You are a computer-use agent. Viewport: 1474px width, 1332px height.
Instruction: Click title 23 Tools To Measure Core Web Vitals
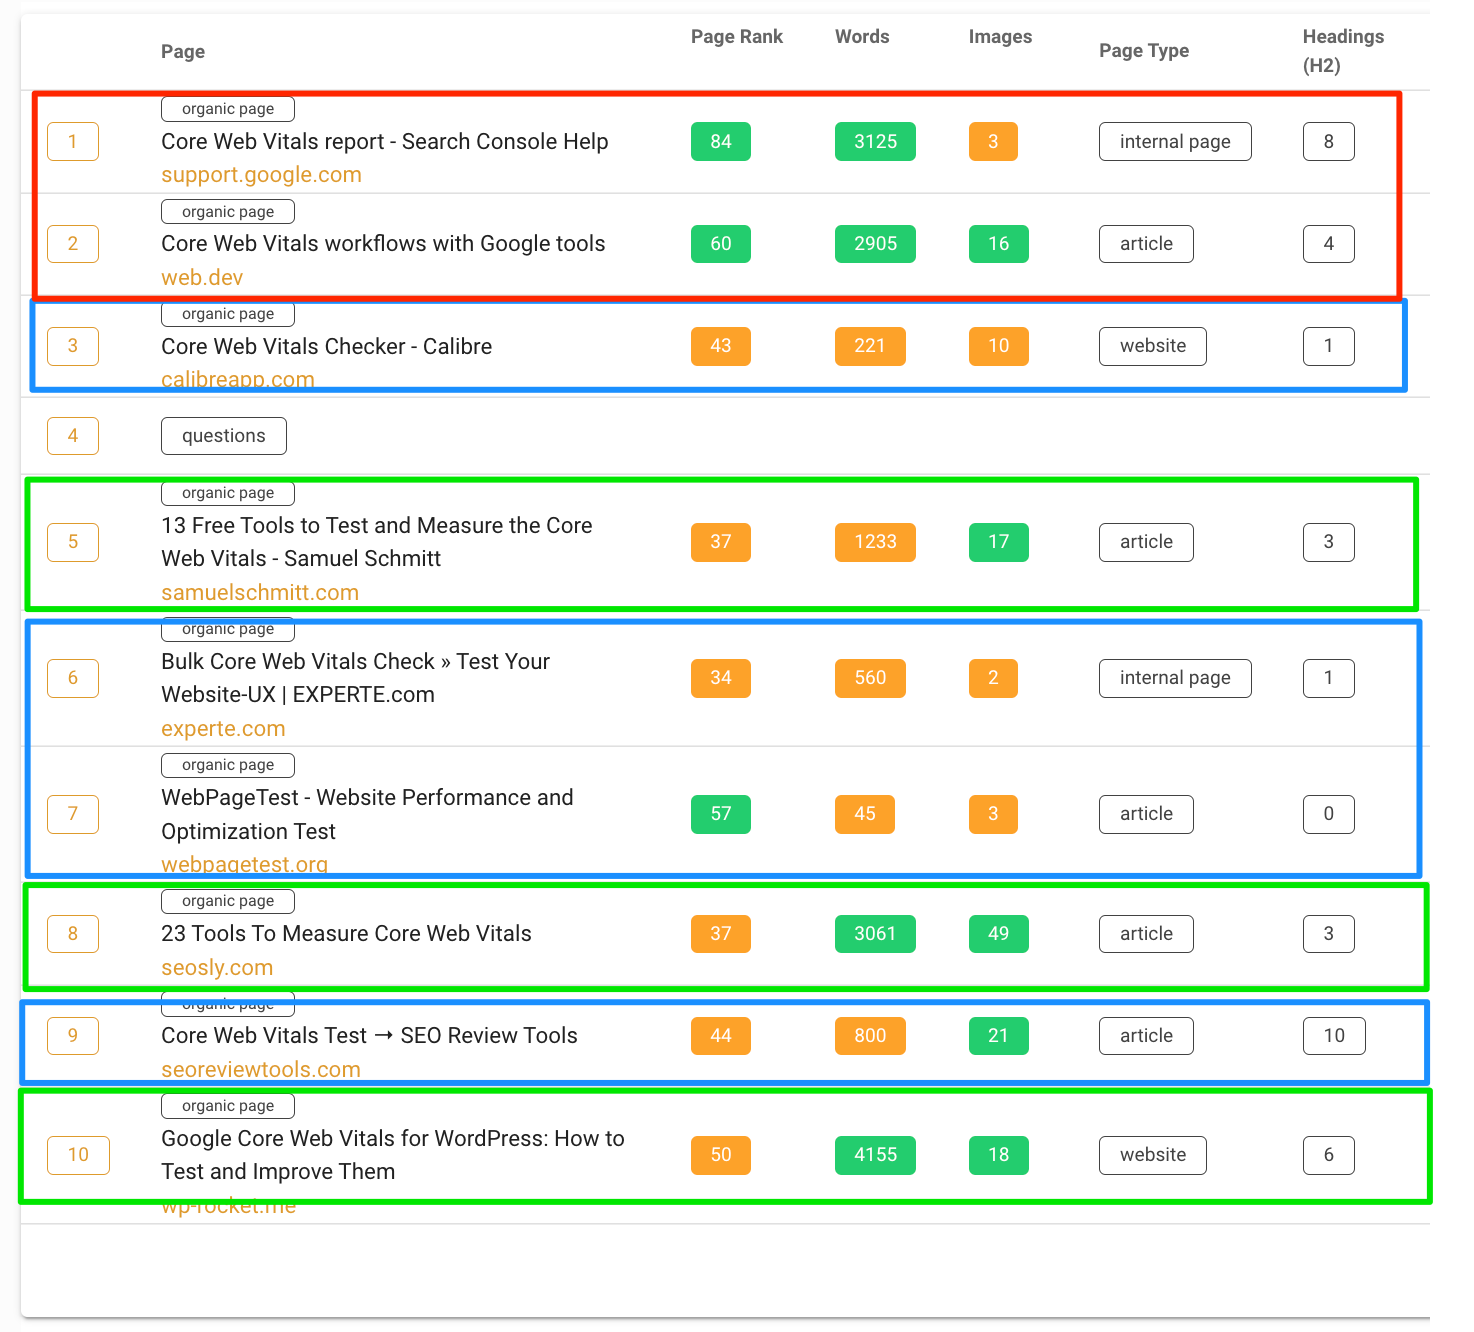346,934
